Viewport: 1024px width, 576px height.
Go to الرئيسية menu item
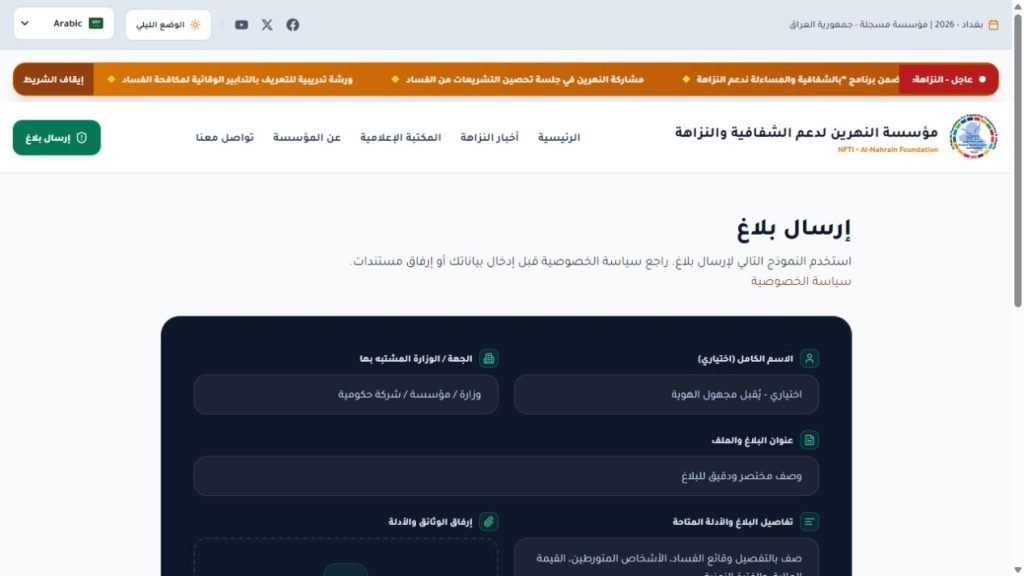click(x=559, y=137)
